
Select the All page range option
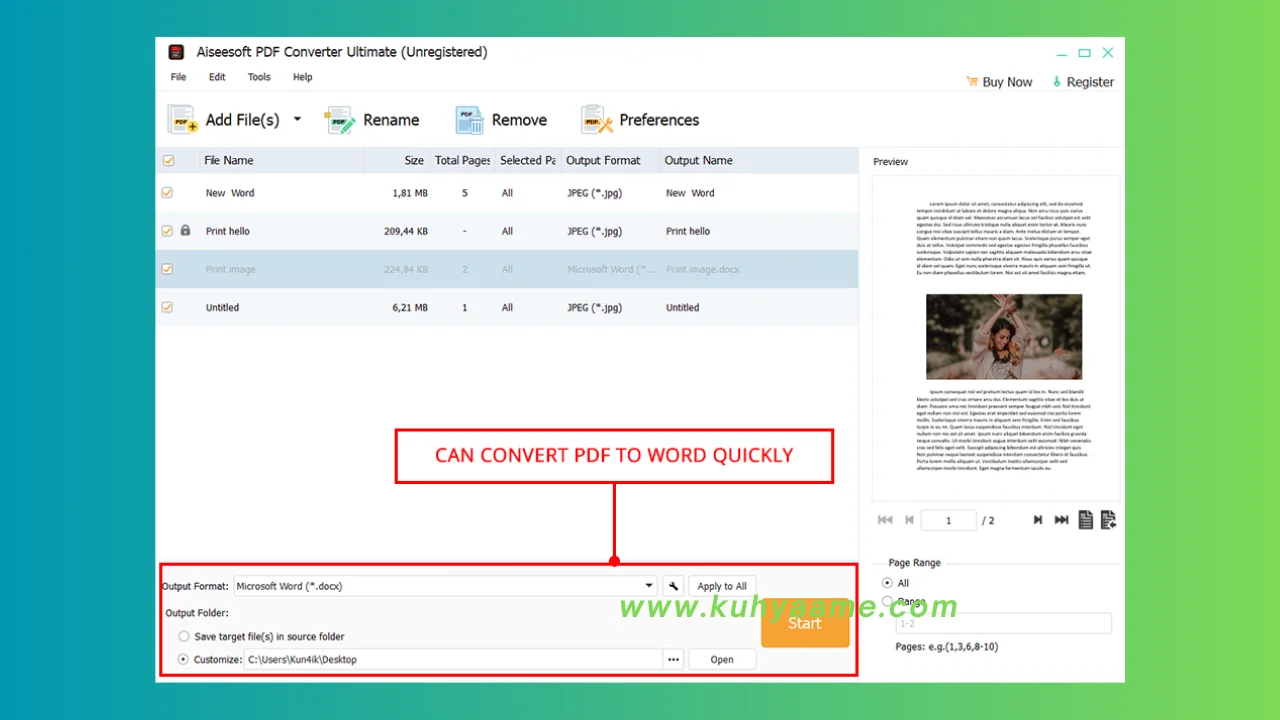[x=887, y=583]
